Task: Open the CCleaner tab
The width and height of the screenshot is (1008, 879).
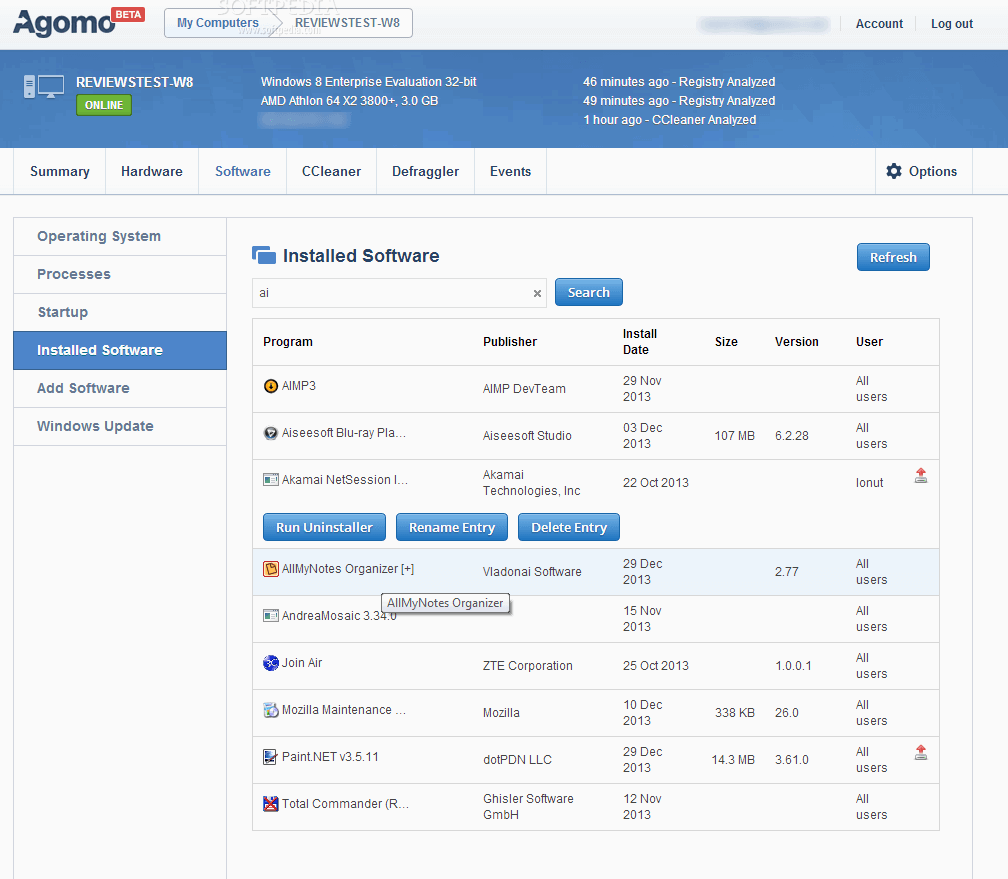Action: [331, 171]
